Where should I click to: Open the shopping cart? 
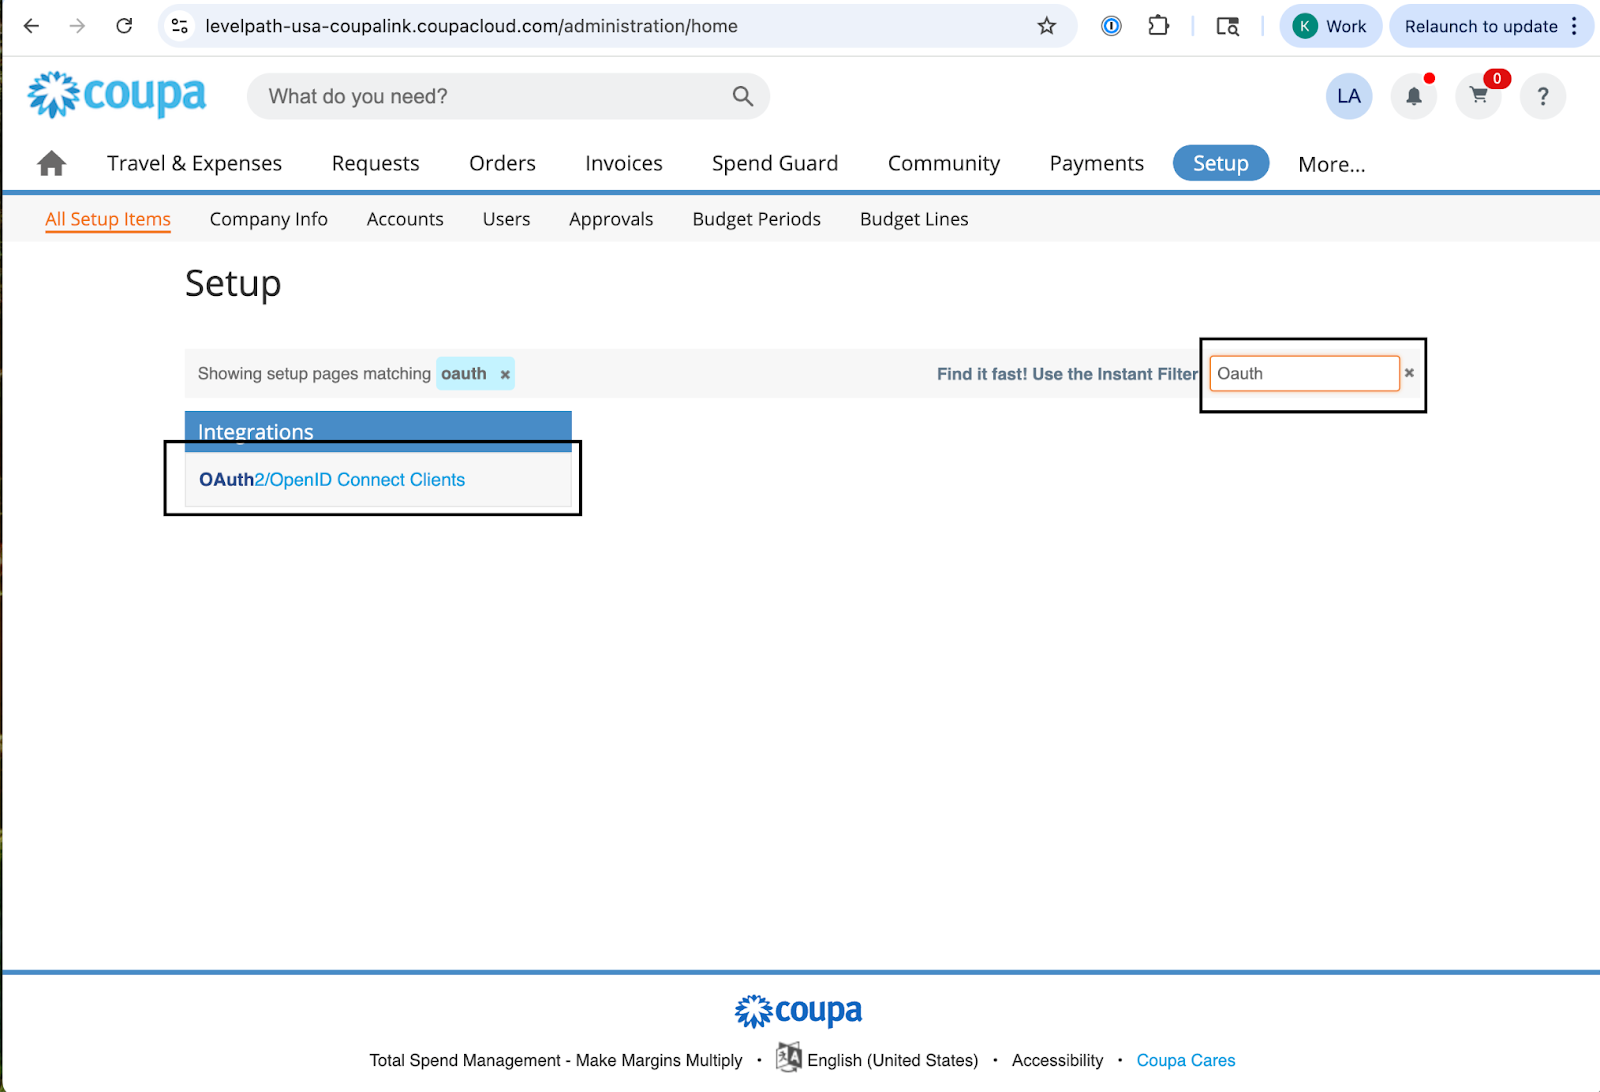pos(1478,97)
